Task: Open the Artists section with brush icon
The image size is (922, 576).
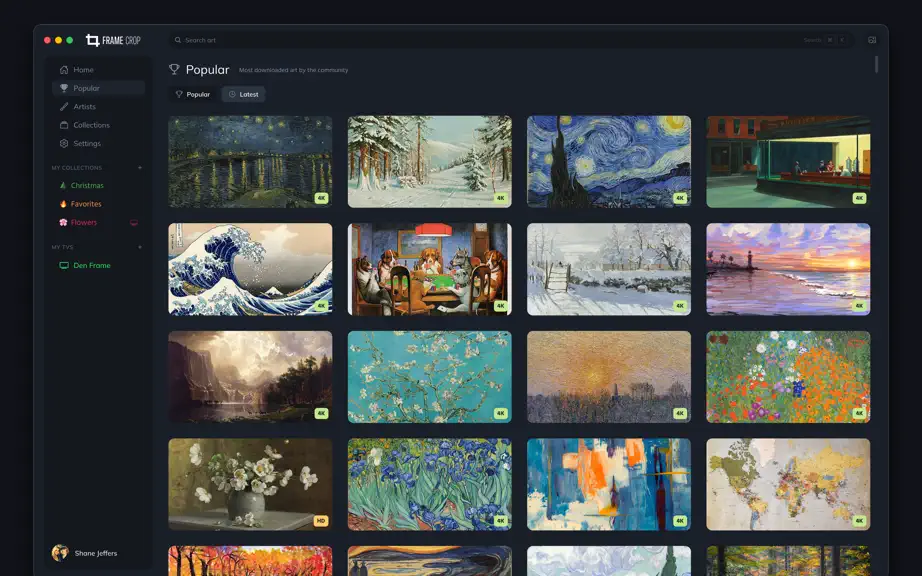Action: pyautogui.click(x=98, y=106)
